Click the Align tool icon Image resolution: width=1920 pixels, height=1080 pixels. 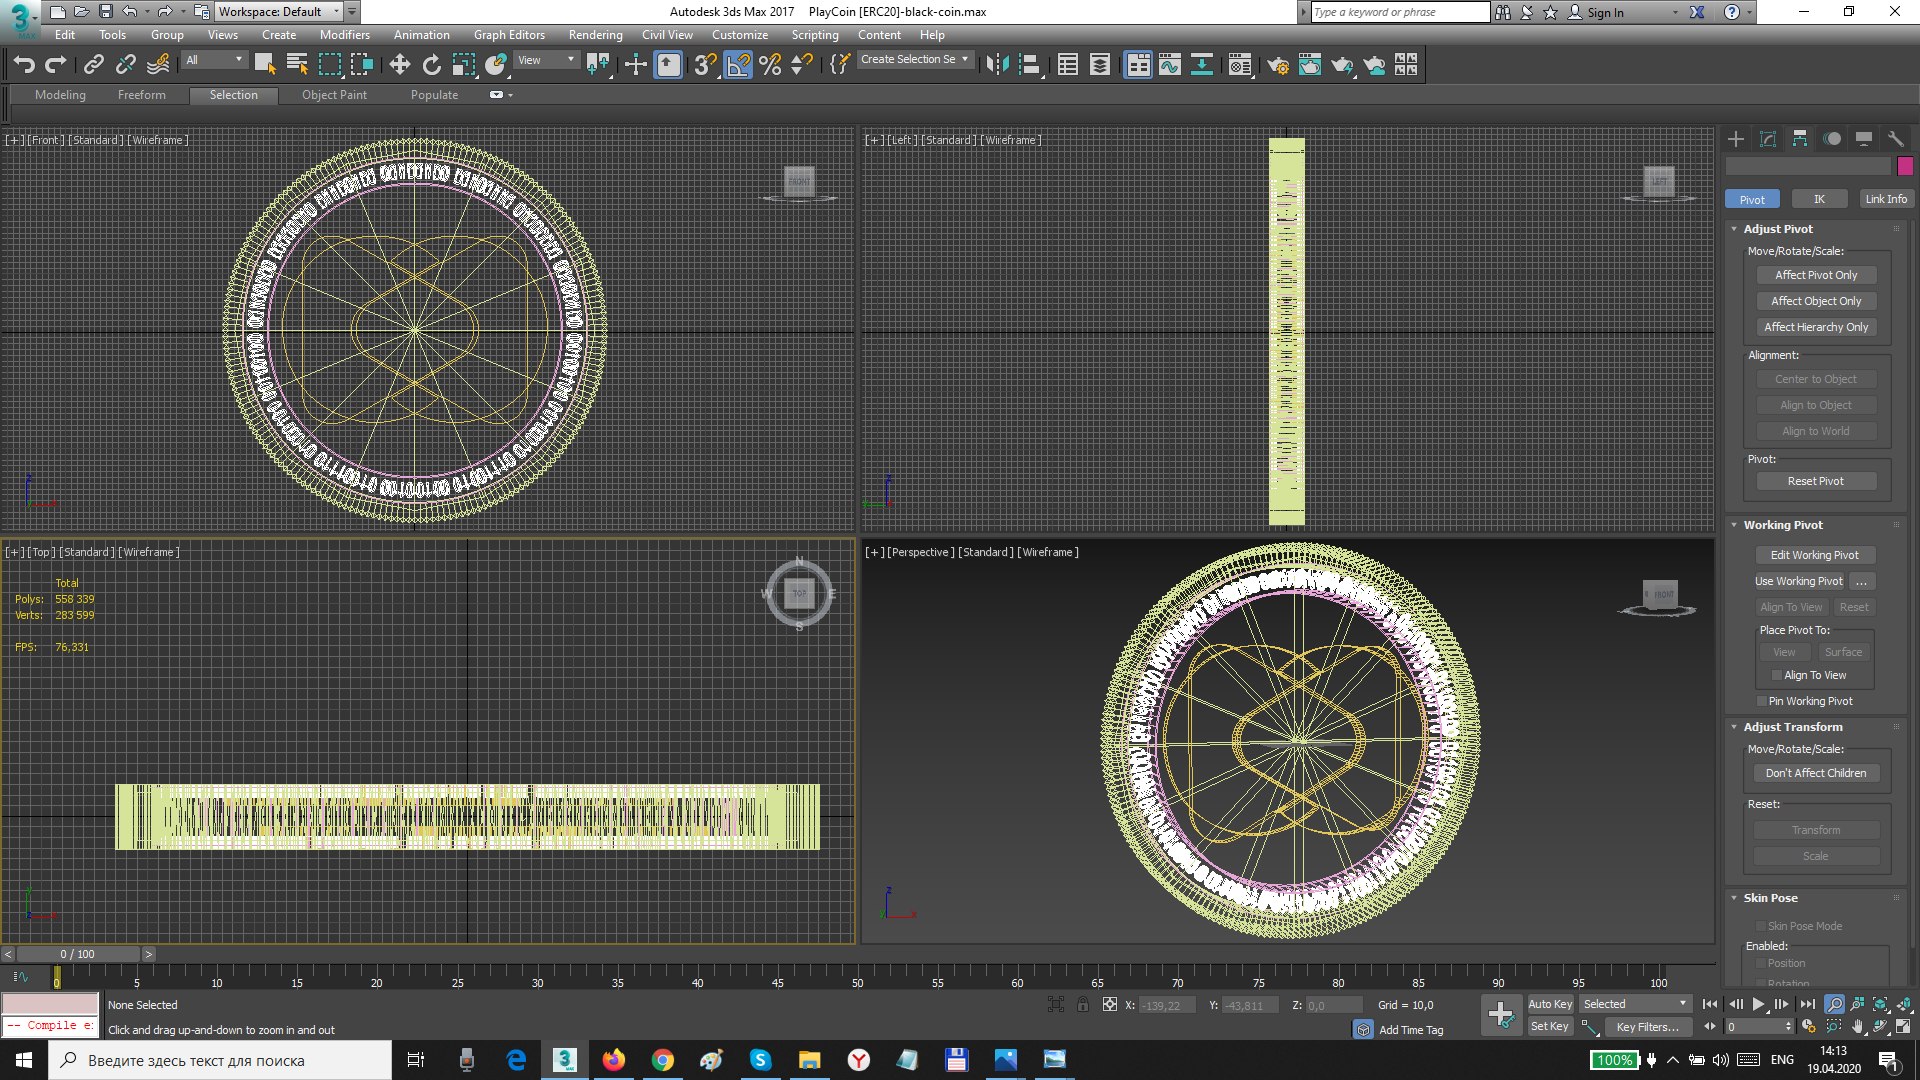[x=1029, y=65]
